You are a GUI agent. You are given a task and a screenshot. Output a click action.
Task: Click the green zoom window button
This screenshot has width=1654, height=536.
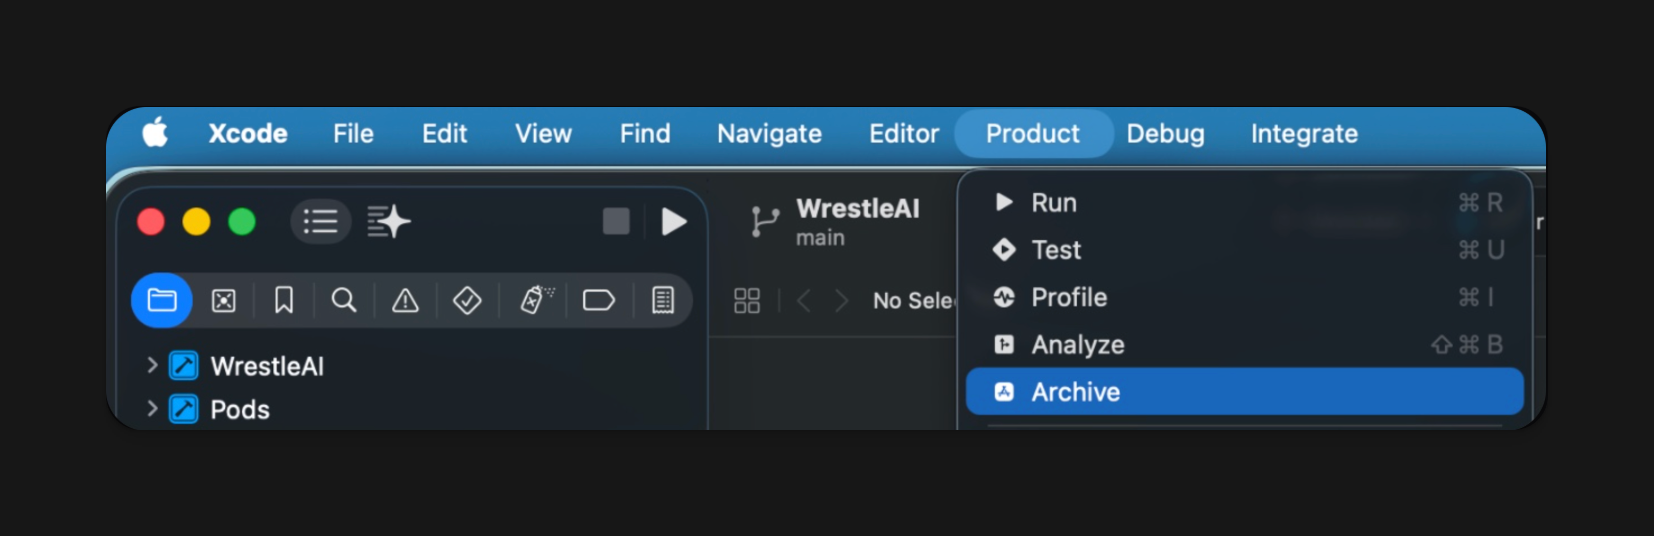(242, 221)
